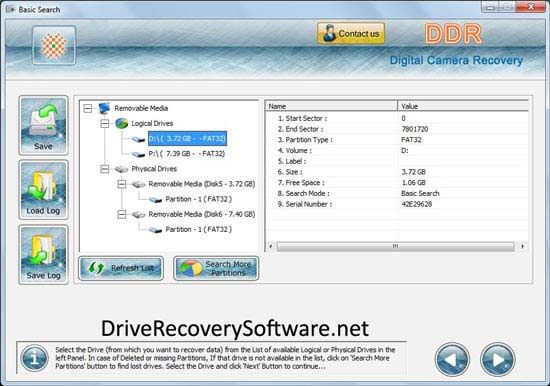The image size is (550, 386).
Task: Collapse the Logical Drives tree node
Action: click(105, 123)
